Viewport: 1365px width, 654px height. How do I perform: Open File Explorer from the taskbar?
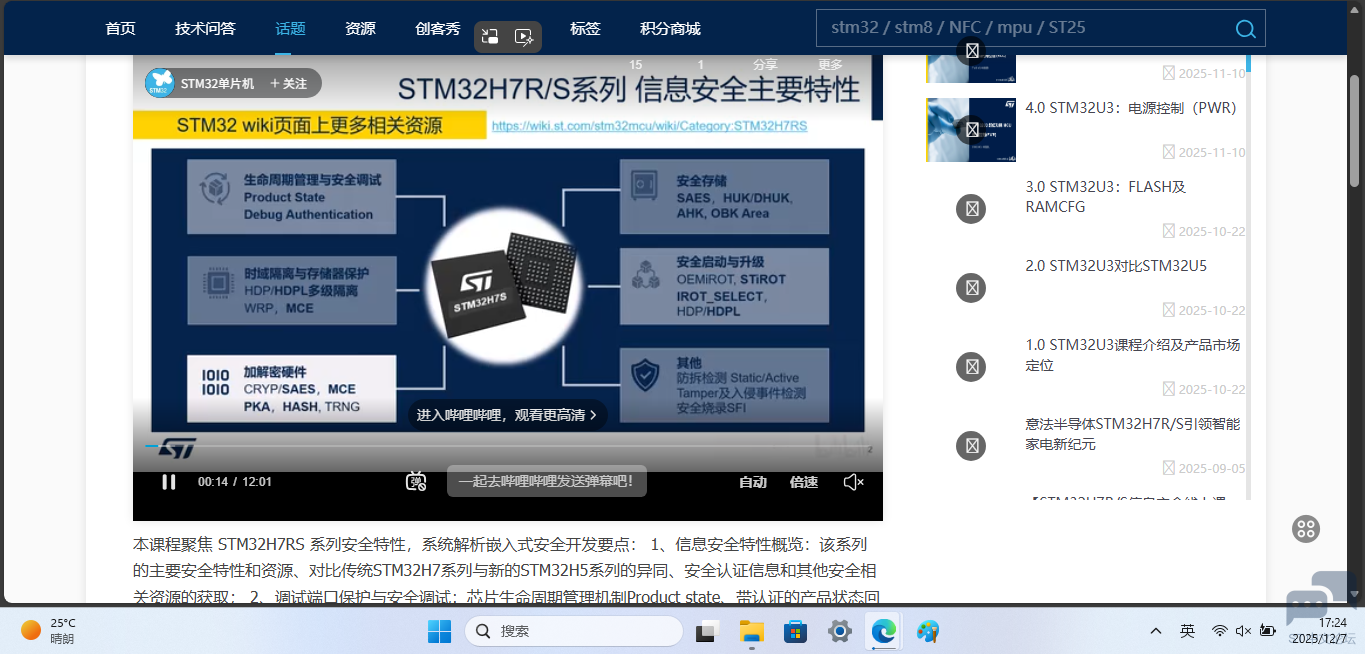point(751,631)
